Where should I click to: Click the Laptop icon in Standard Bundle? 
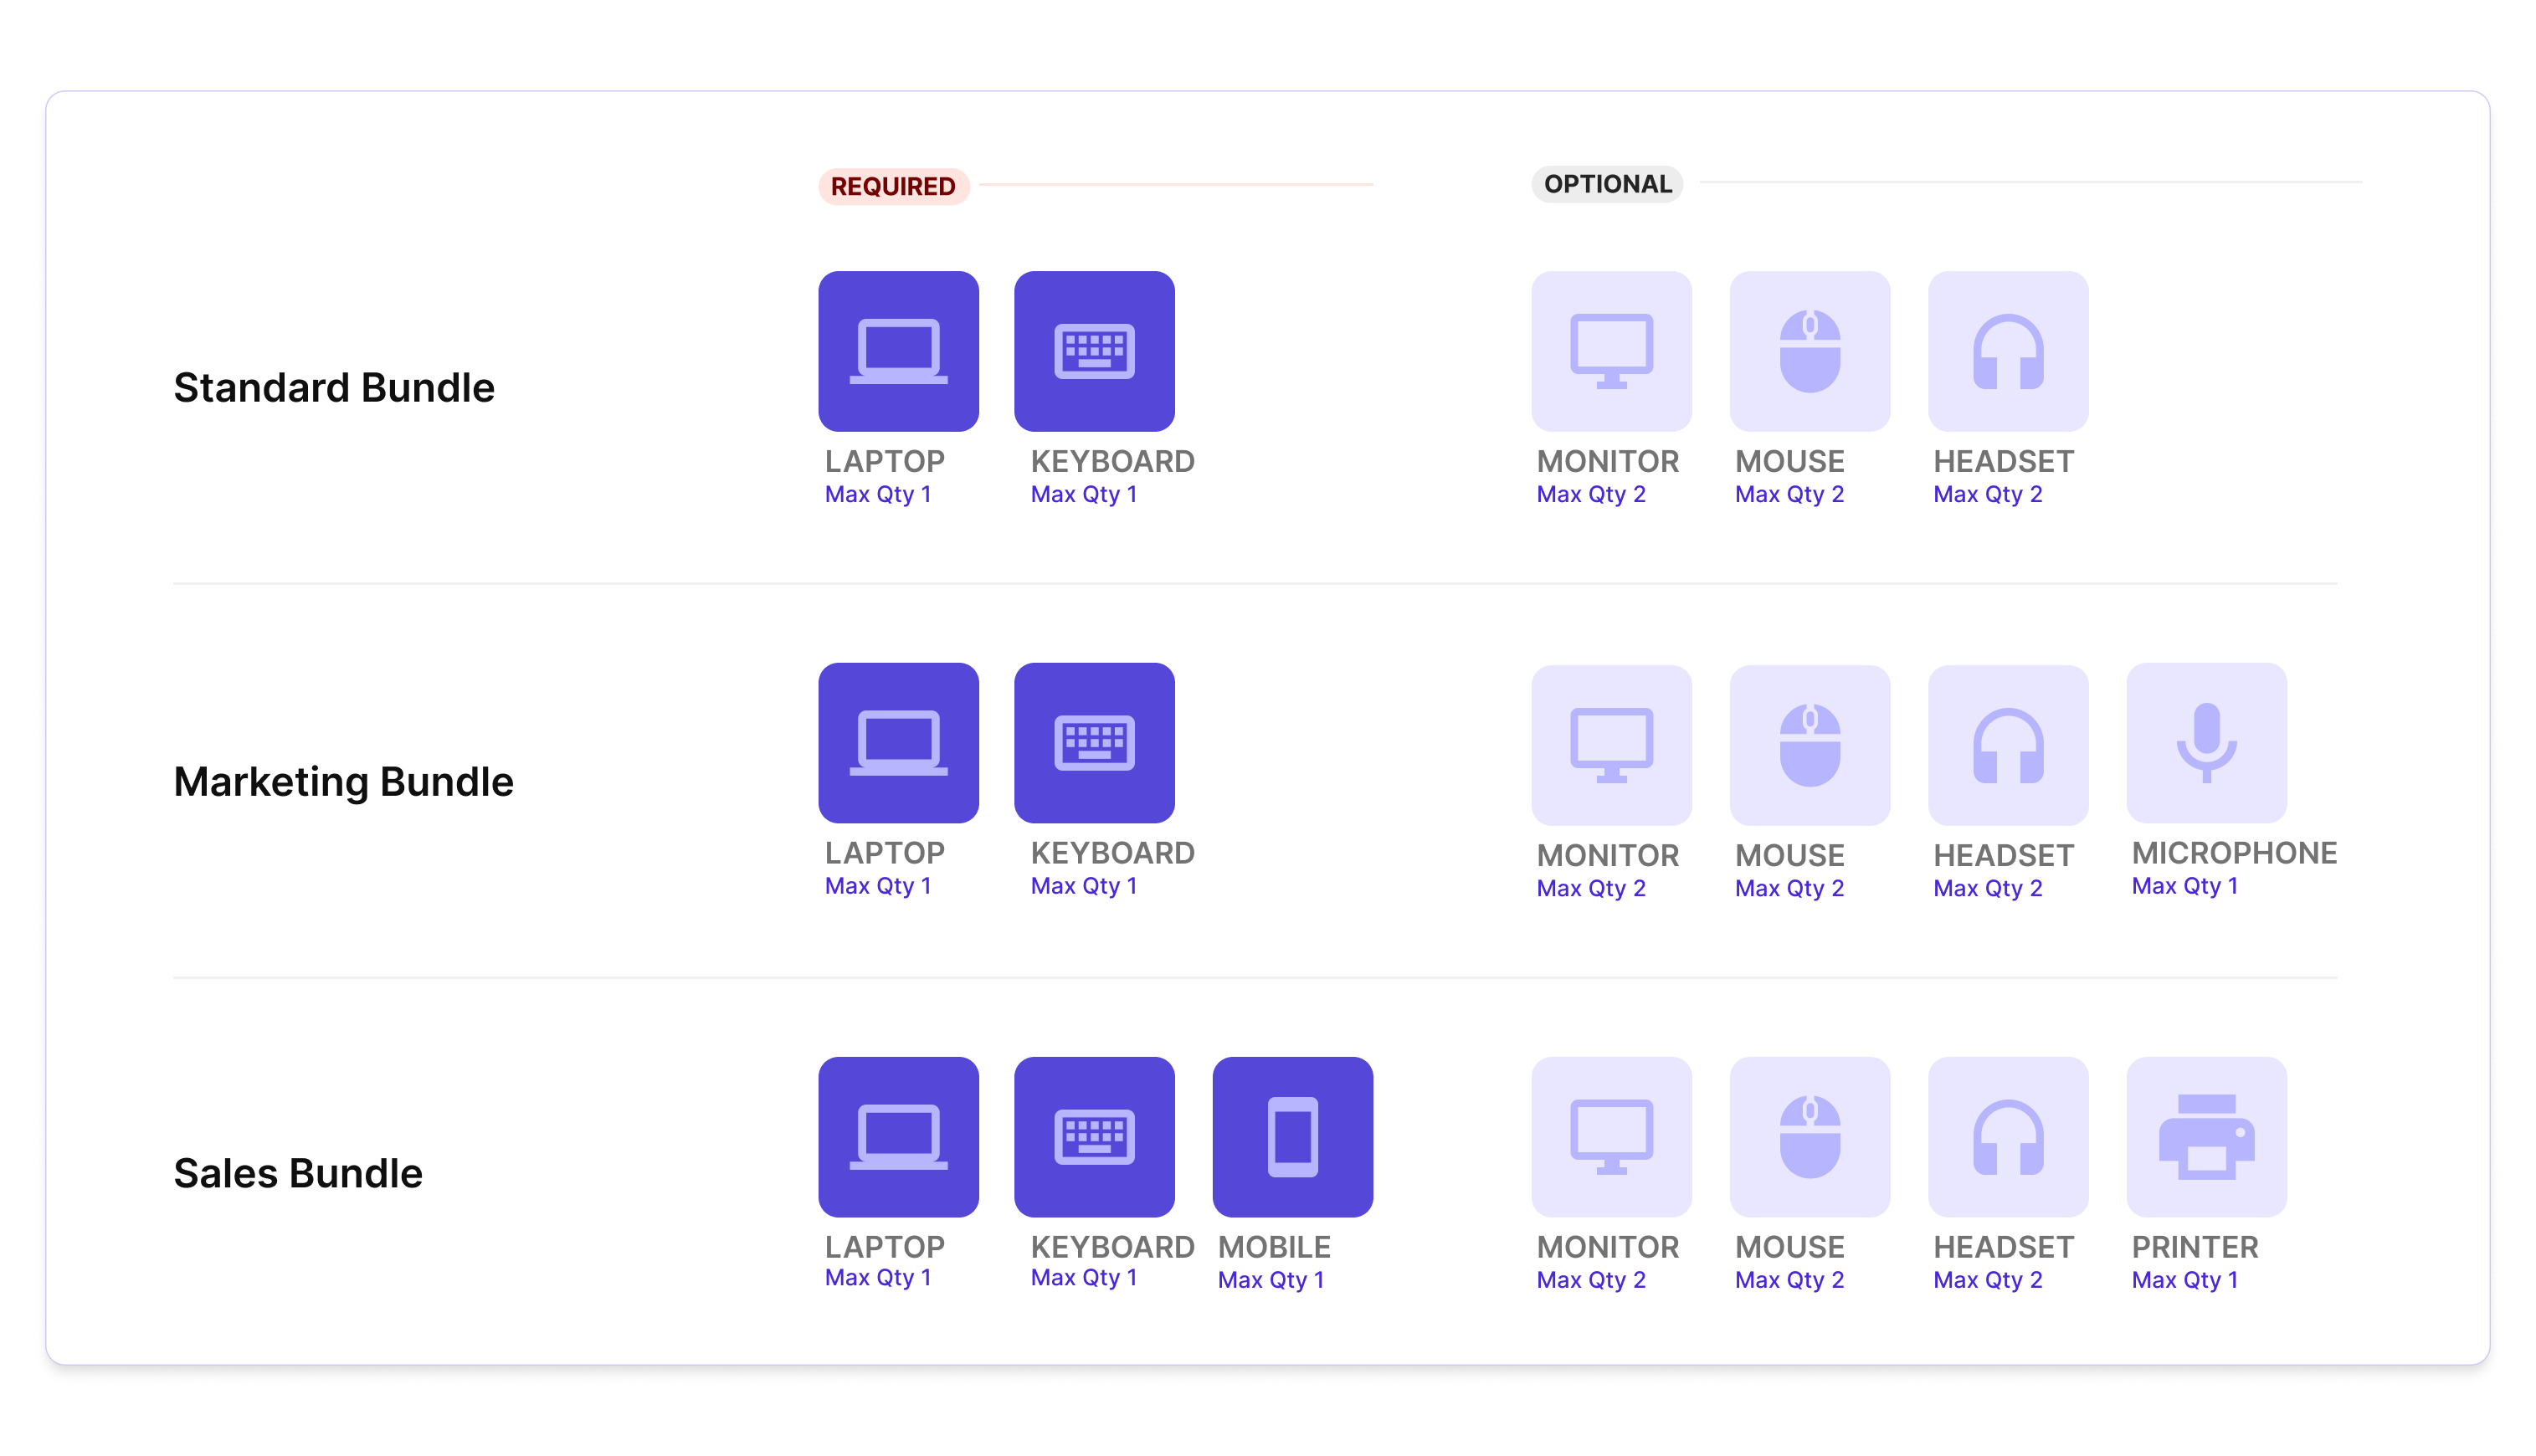(898, 351)
